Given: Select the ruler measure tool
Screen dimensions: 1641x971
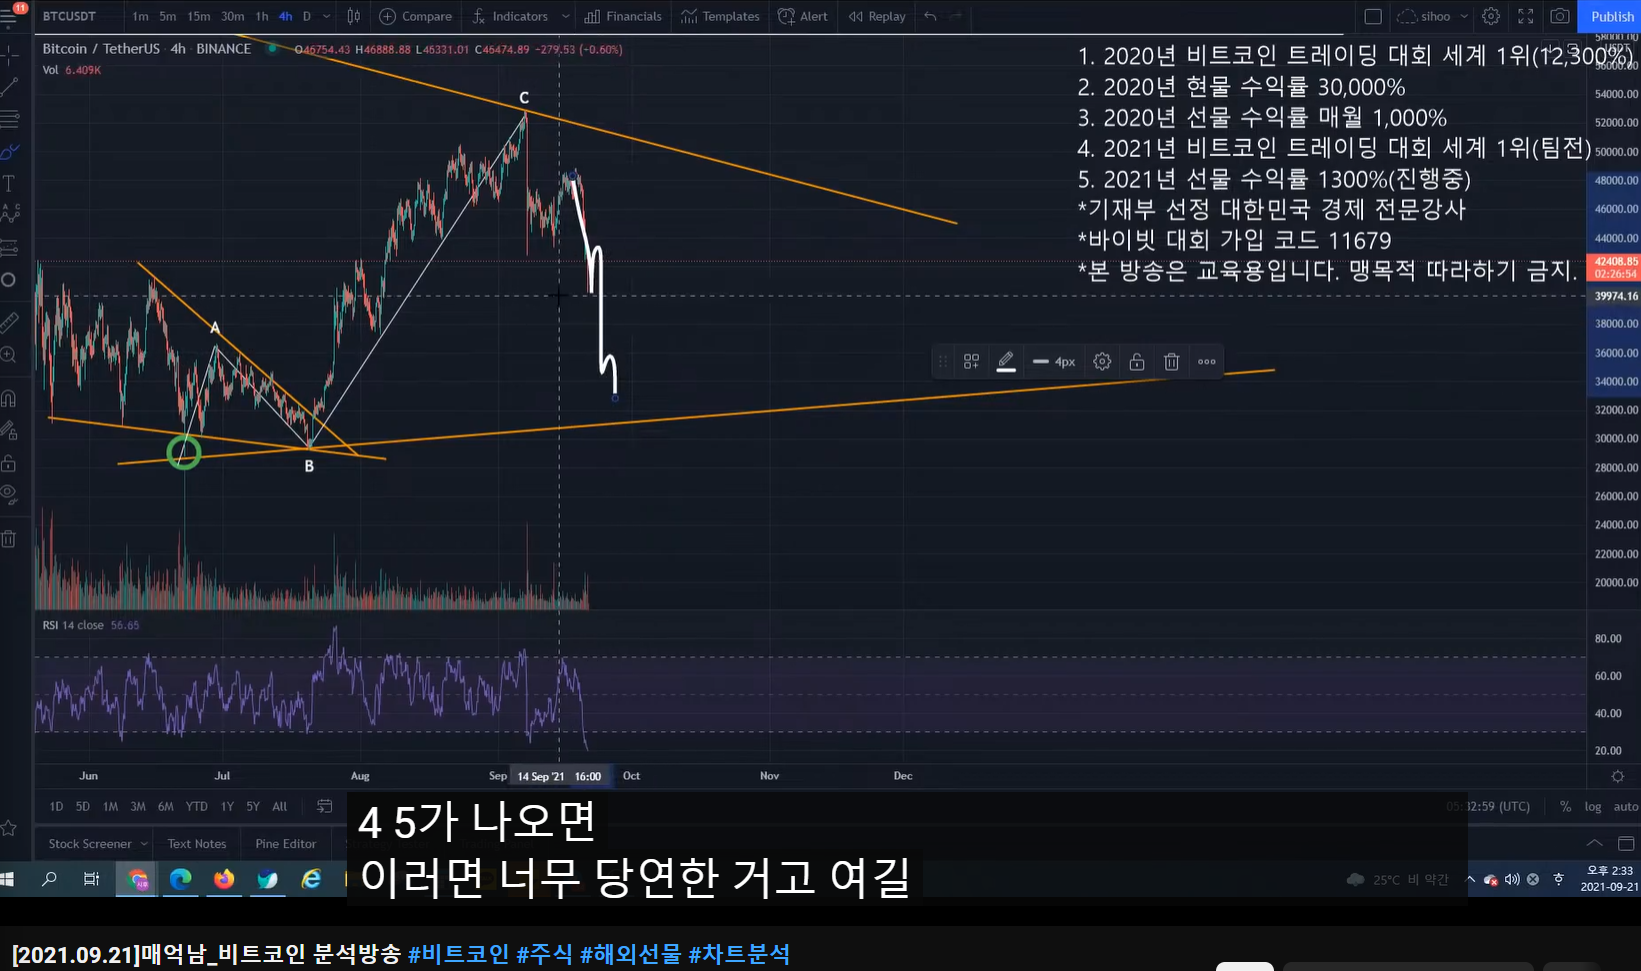Looking at the screenshot, I should tap(9, 322).
